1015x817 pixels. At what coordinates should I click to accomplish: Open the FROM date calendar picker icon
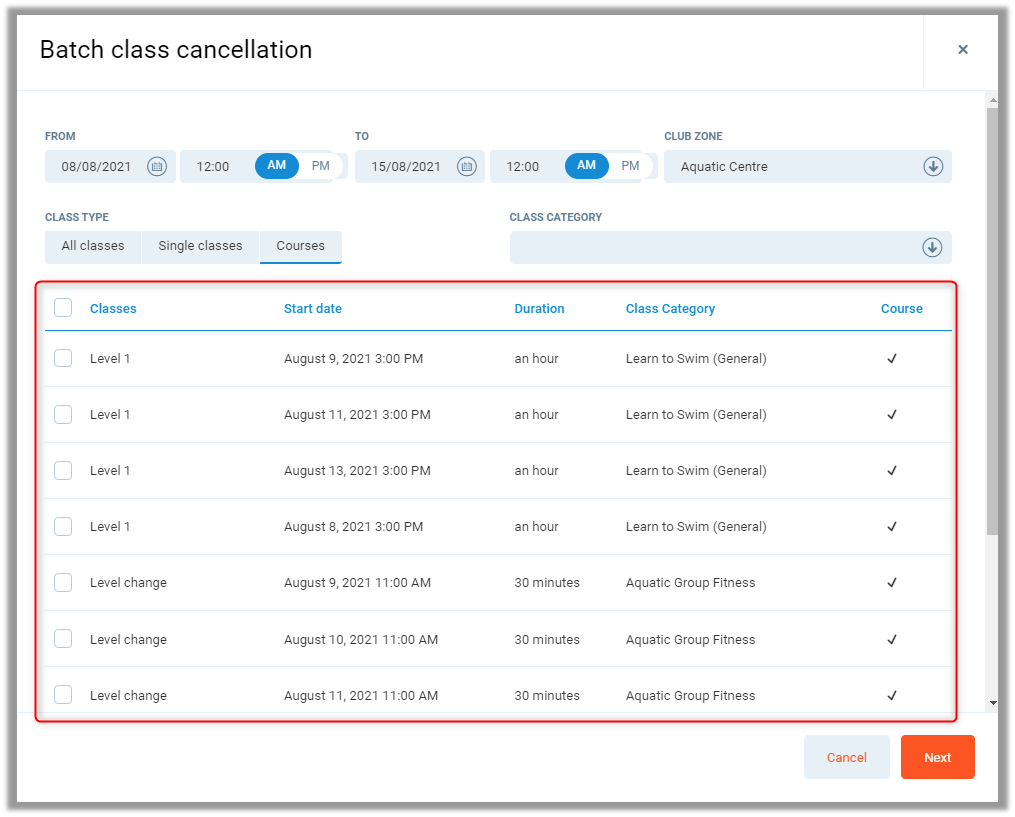point(157,167)
